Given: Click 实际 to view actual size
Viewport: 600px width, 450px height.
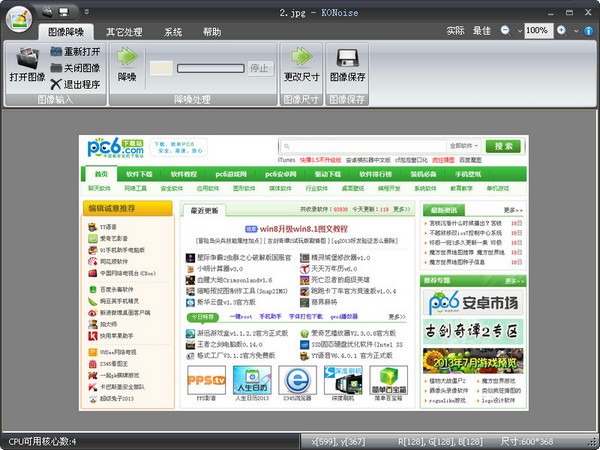Looking at the screenshot, I should tap(455, 31).
